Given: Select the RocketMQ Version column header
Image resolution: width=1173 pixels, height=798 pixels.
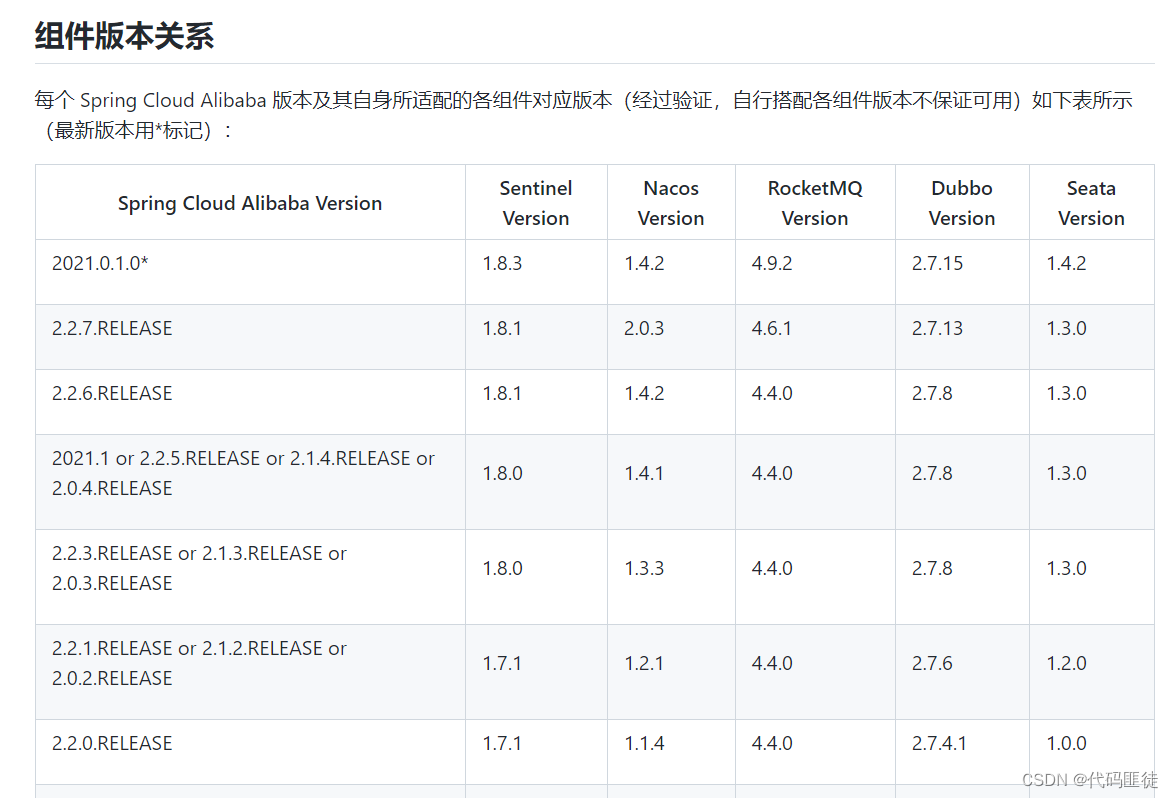Looking at the screenshot, I should [x=815, y=203].
